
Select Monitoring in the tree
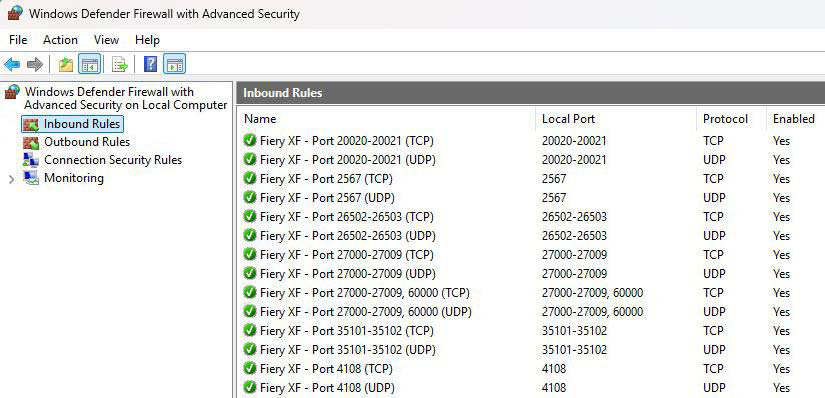74,178
